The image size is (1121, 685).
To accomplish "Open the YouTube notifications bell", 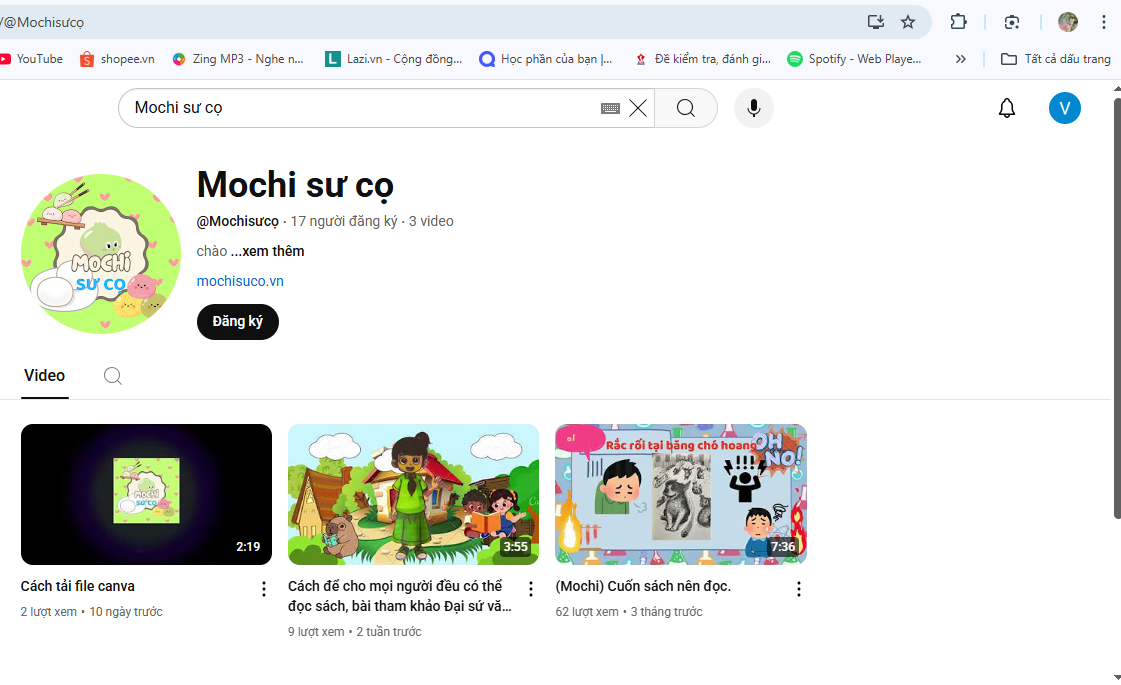I will click(x=1007, y=108).
